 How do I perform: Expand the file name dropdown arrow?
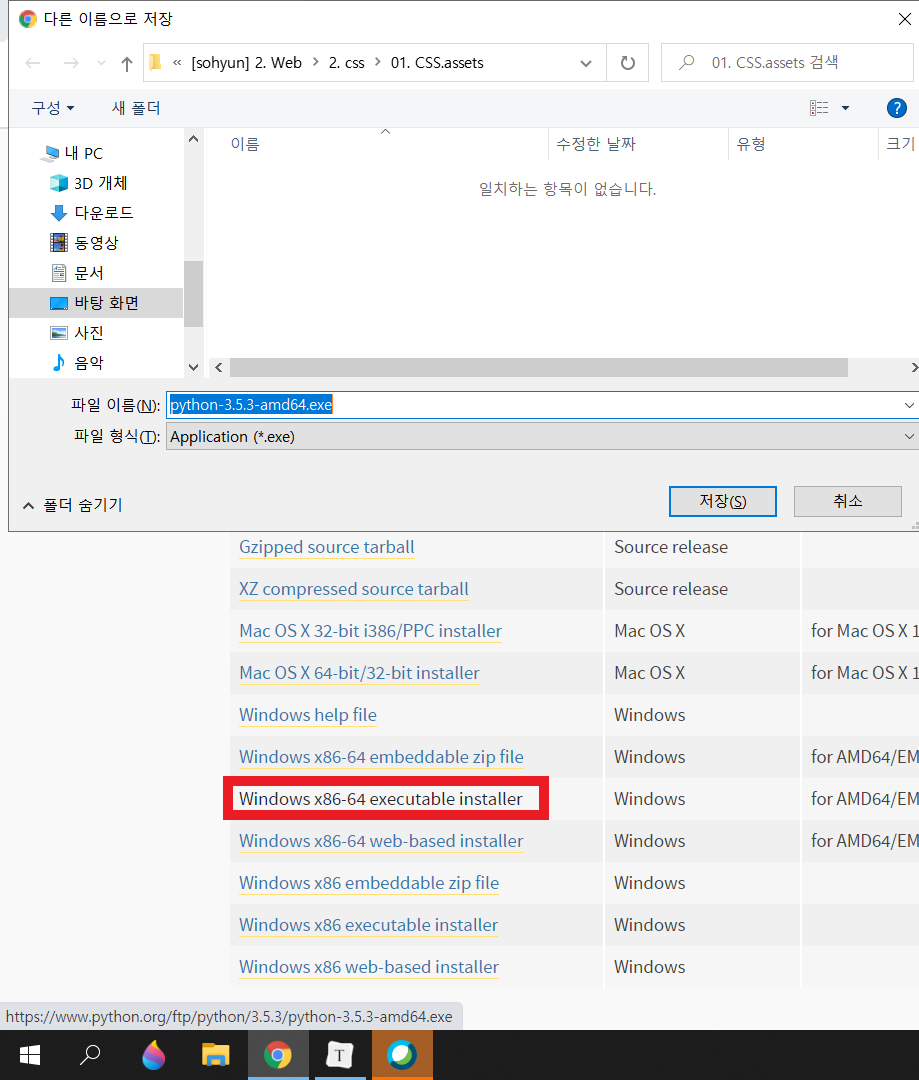(x=909, y=405)
